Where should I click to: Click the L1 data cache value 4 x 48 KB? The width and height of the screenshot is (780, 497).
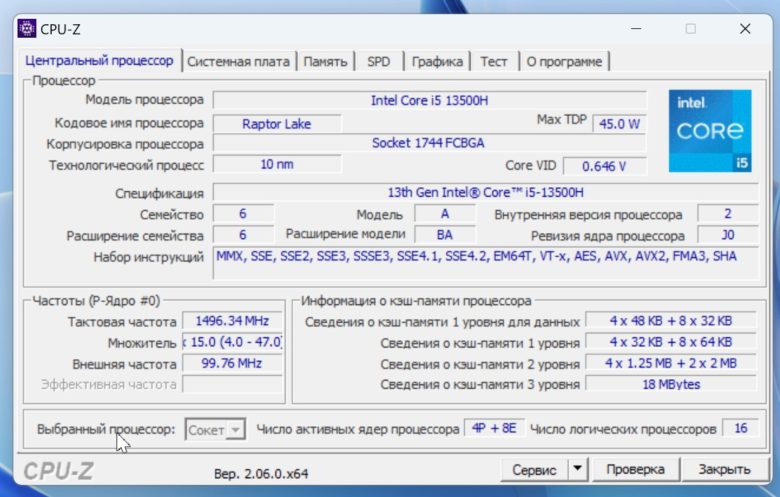click(x=671, y=321)
